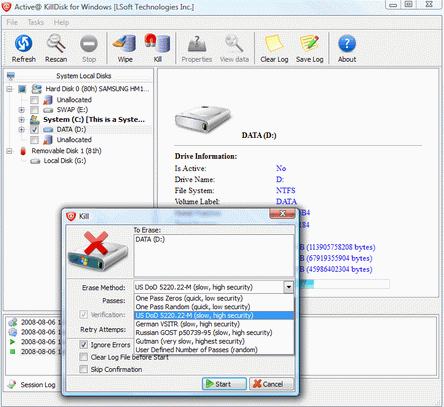Image resolution: width=444 pixels, height=407 pixels.
Task: Choose One Pass Random erase method
Action: click(214, 307)
